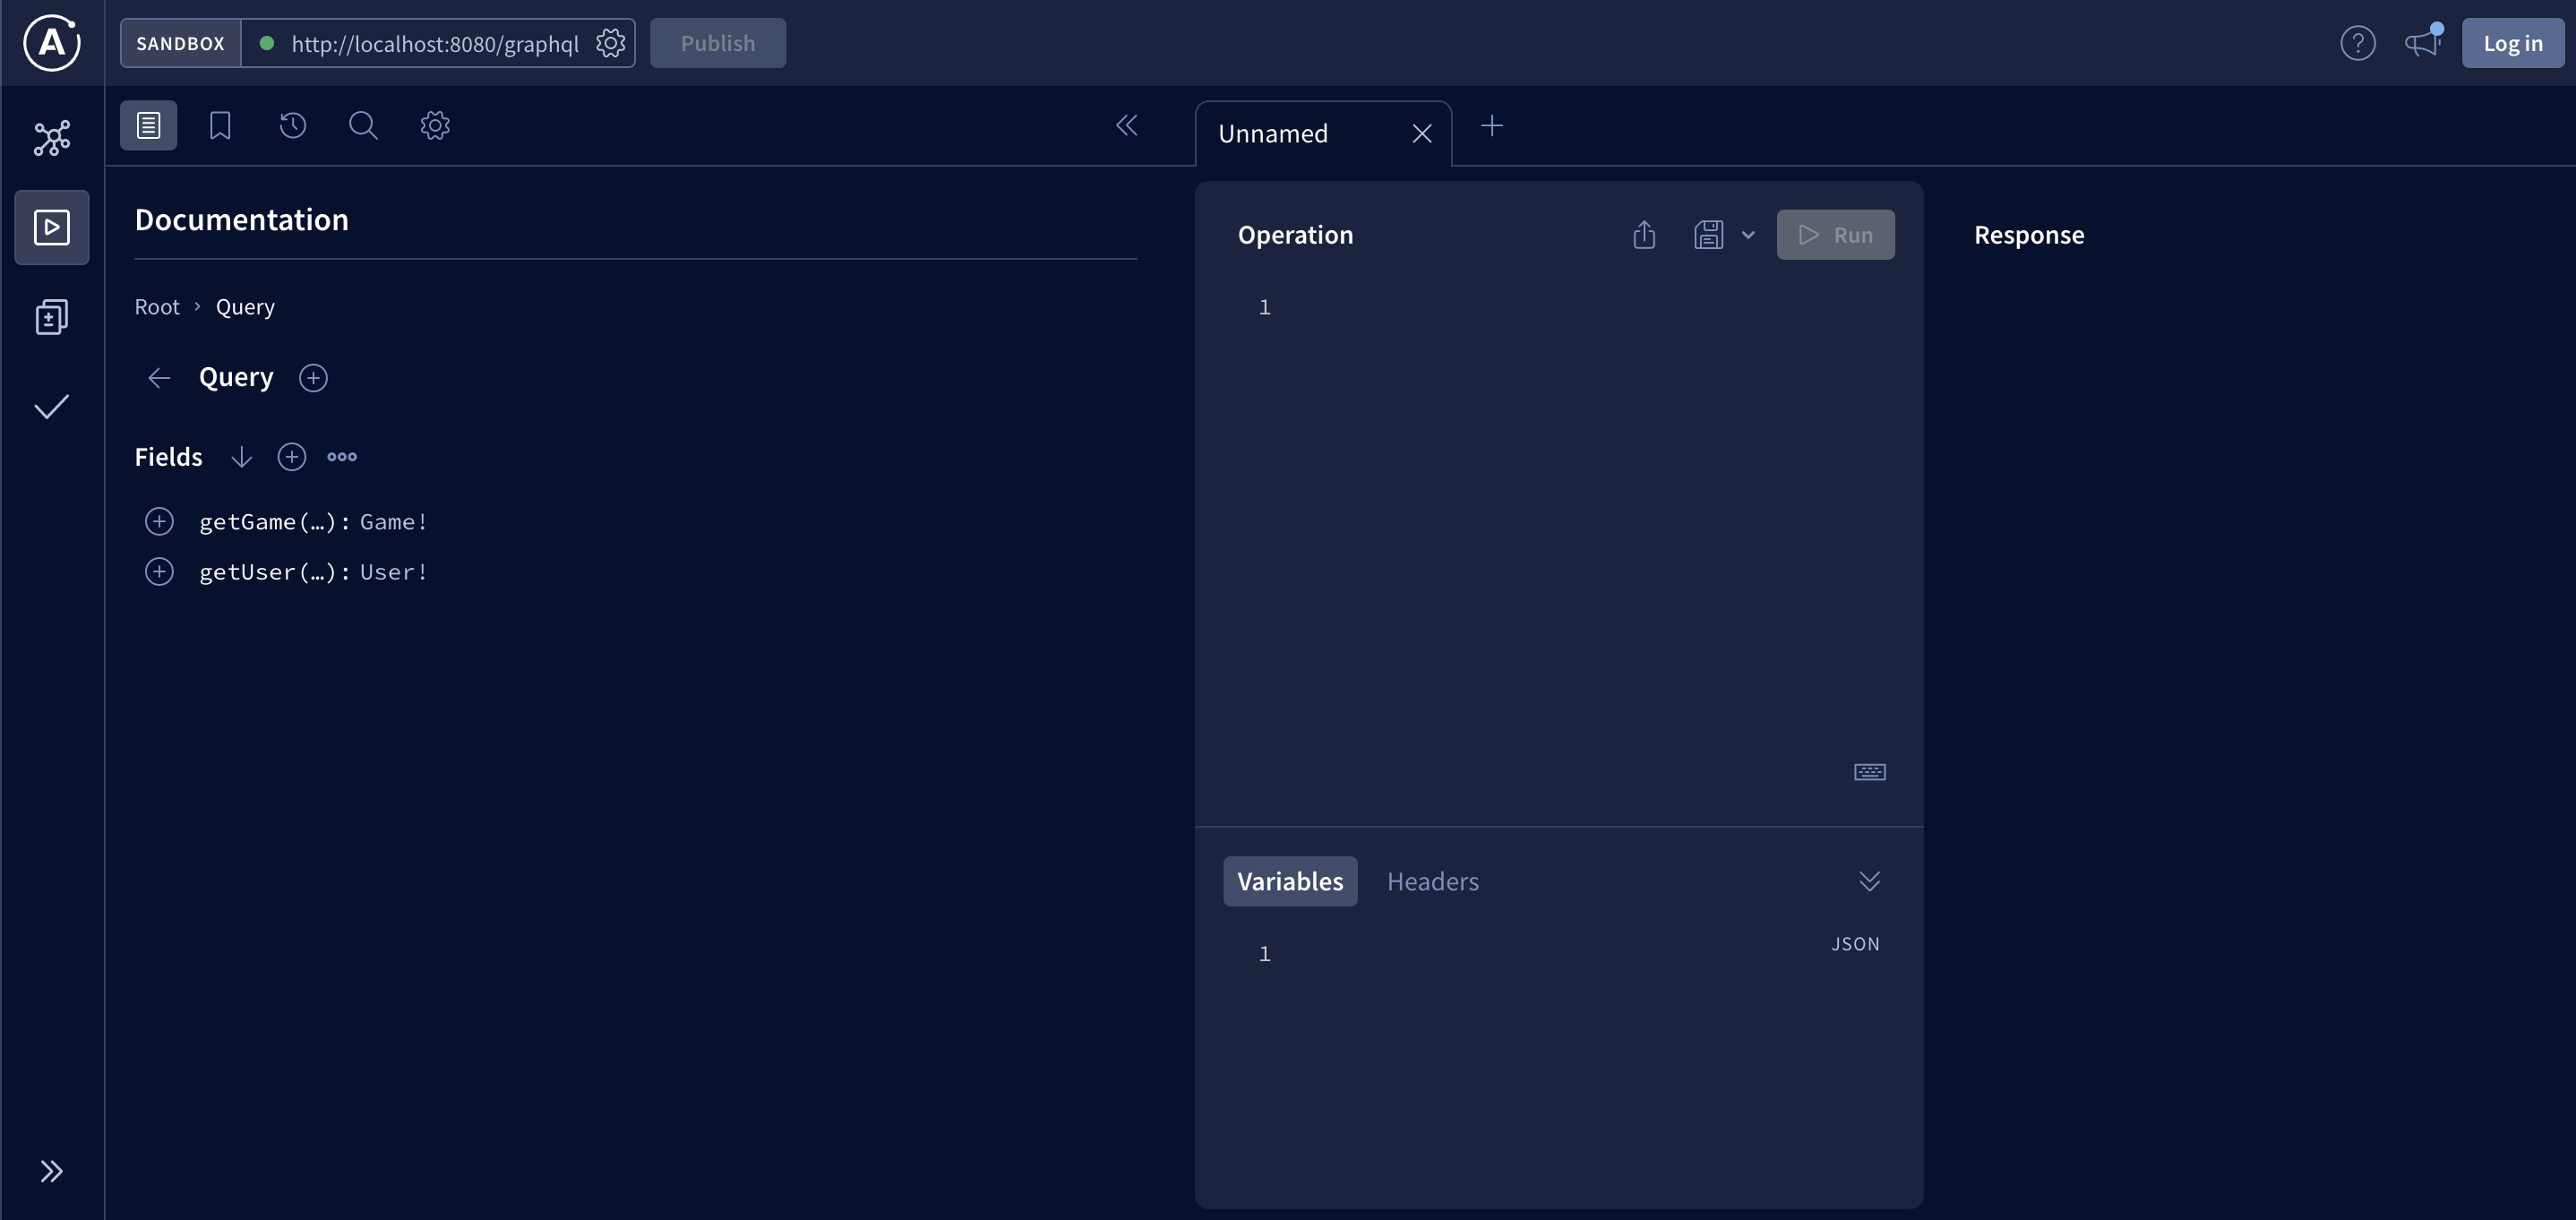Click the Log in button
Viewport: 2576px width, 1220px height.
2512,43
